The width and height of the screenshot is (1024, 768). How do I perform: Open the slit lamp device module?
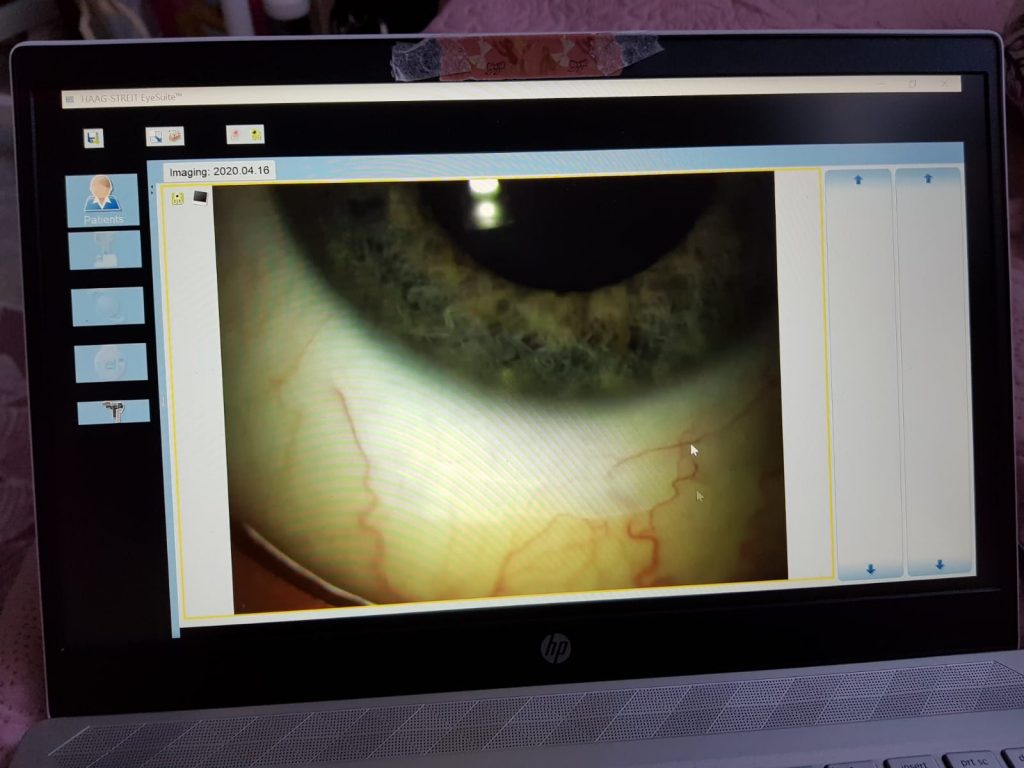pos(114,411)
